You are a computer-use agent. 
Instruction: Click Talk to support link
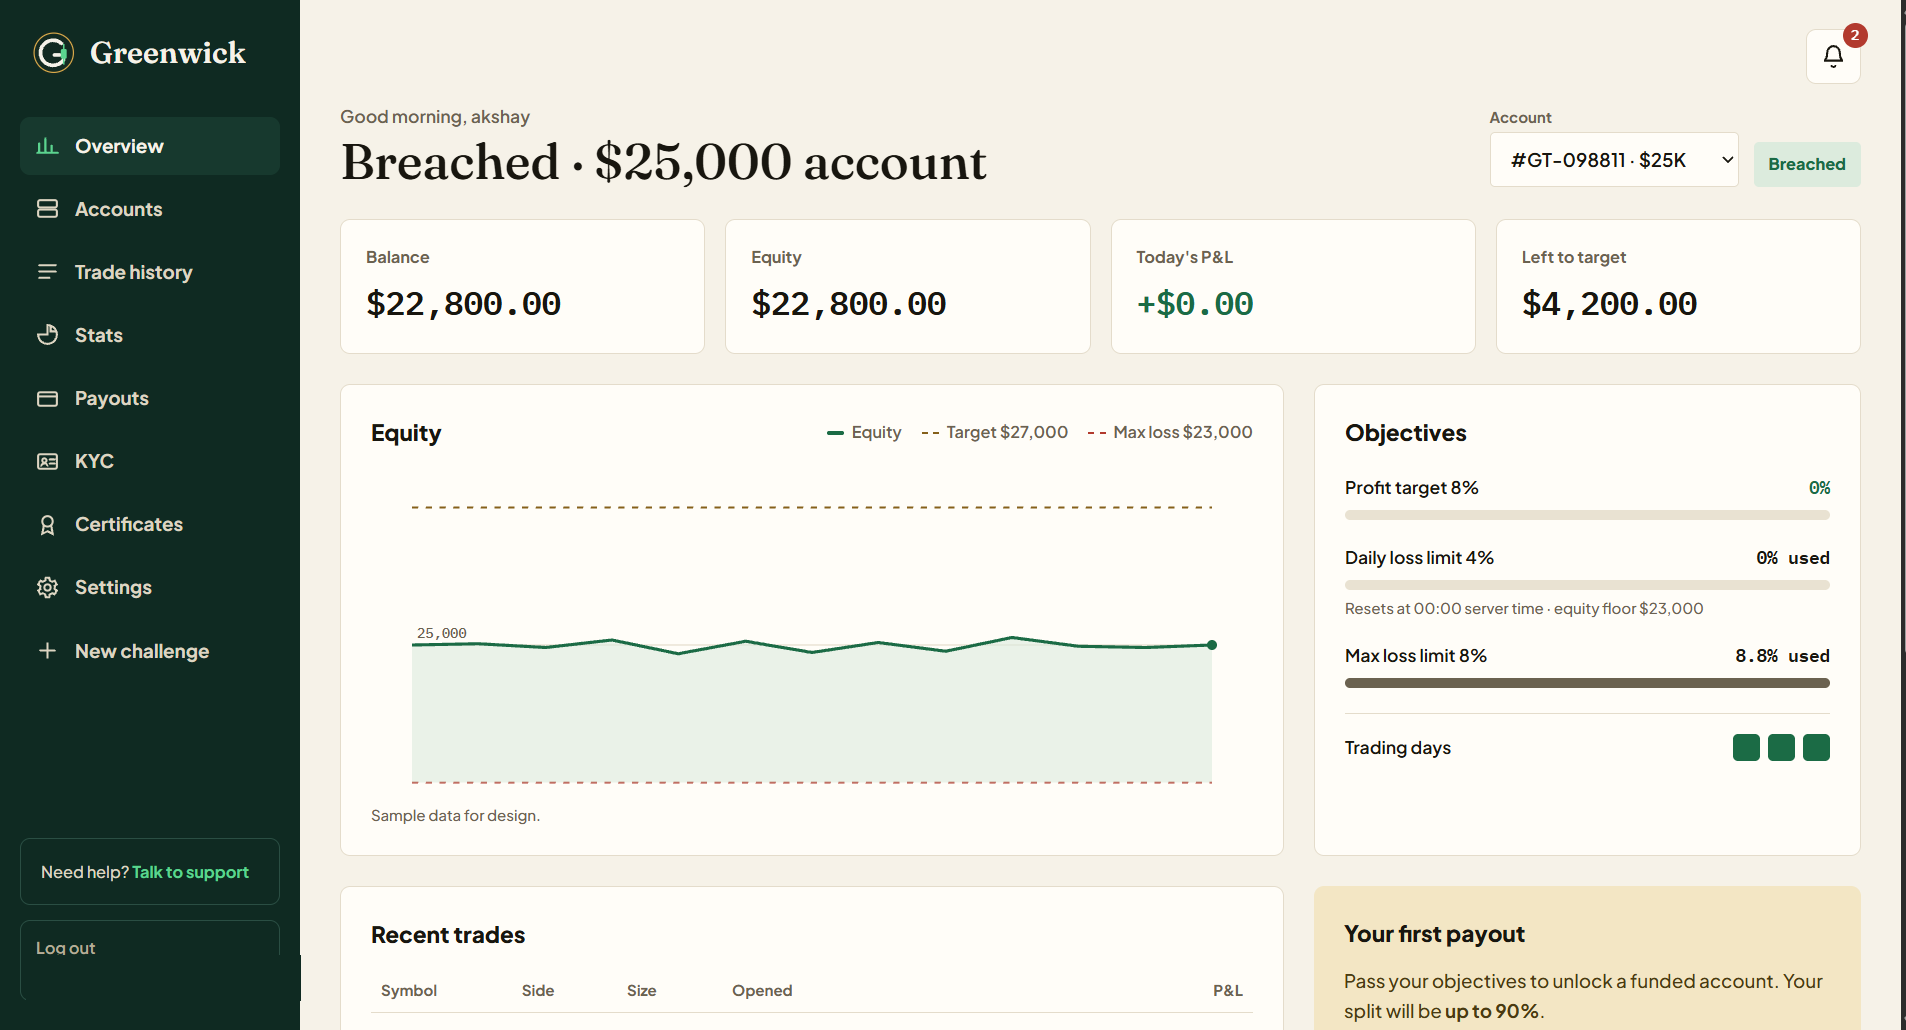point(190,872)
